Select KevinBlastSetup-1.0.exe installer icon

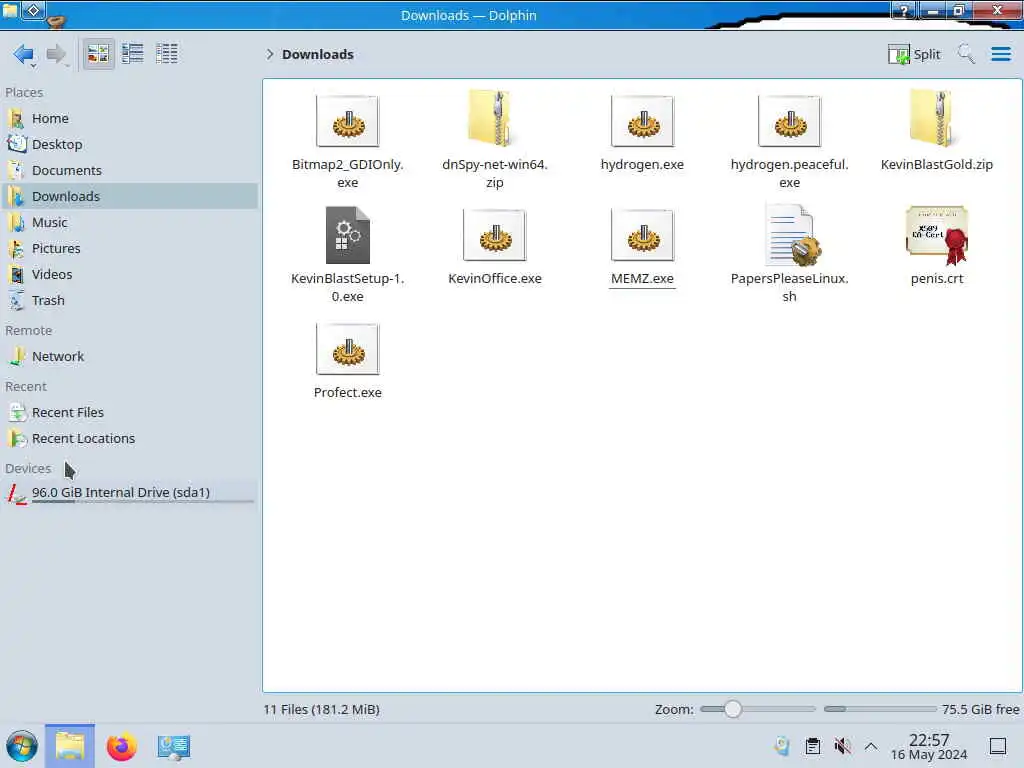pos(347,235)
